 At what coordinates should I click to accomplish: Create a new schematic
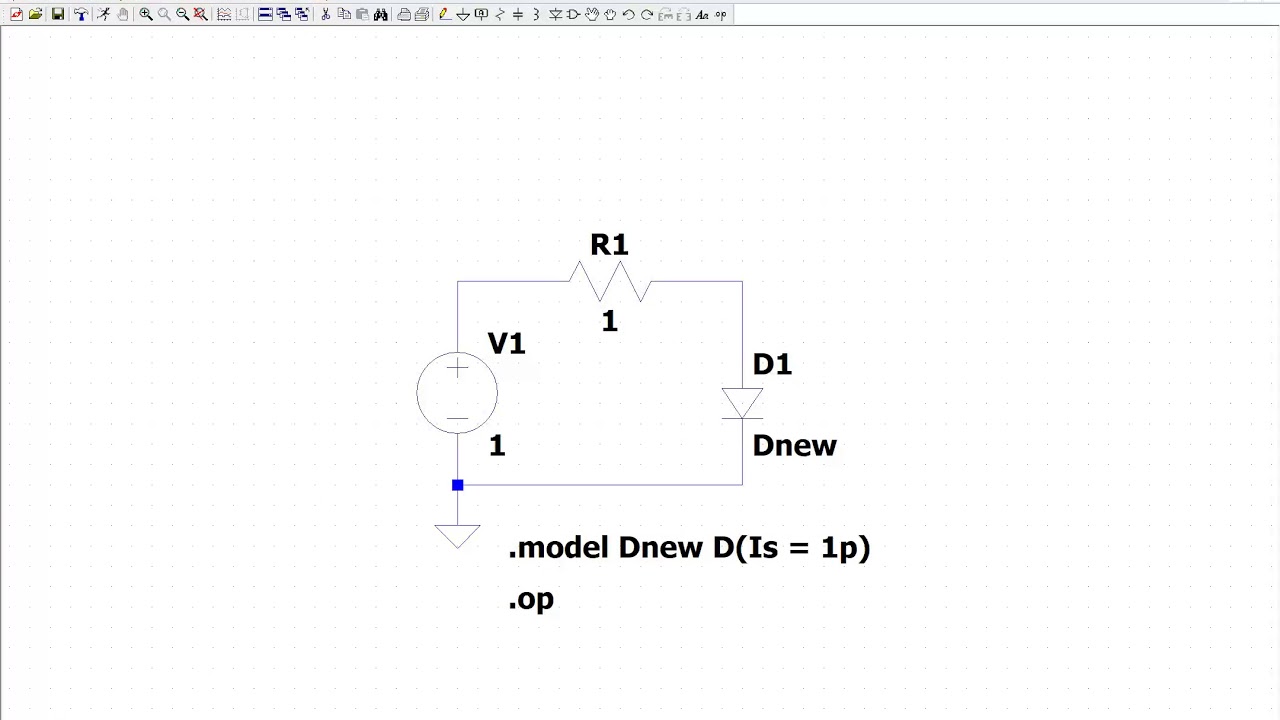(16, 14)
